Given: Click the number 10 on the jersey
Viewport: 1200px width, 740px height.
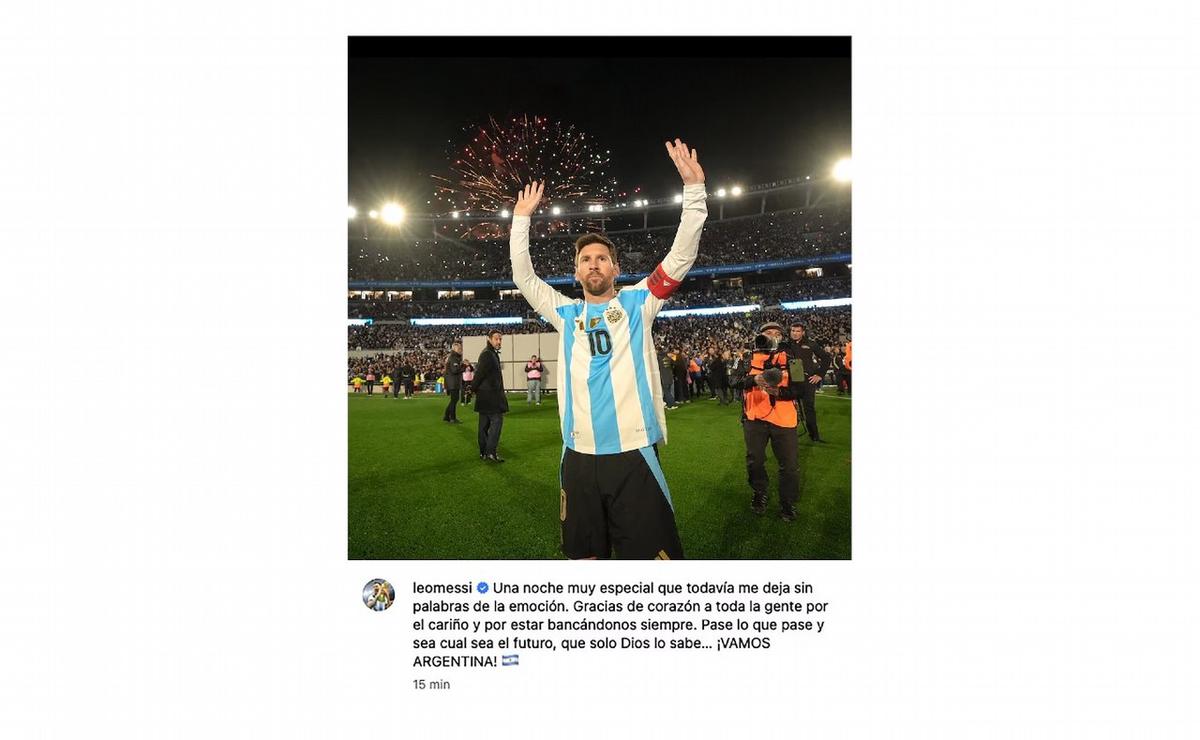Looking at the screenshot, I should click(599, 343).
